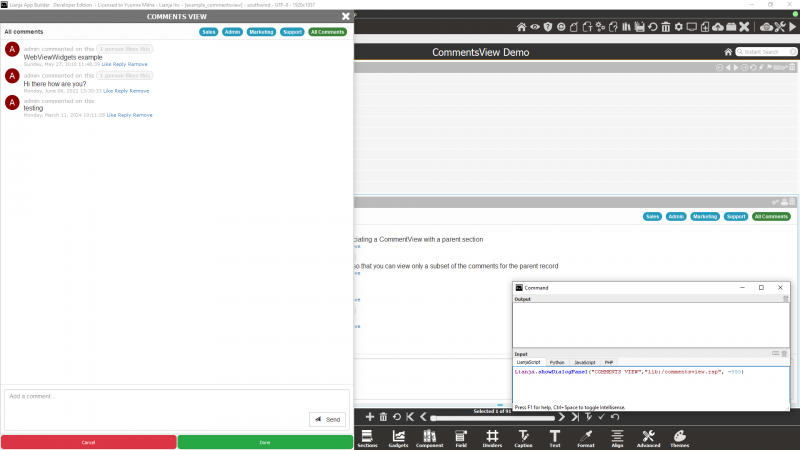Image resolution: width=800 pixels, height=450 pixels.
Task: Click the Advanced tools icon
Action: (648, 438)
